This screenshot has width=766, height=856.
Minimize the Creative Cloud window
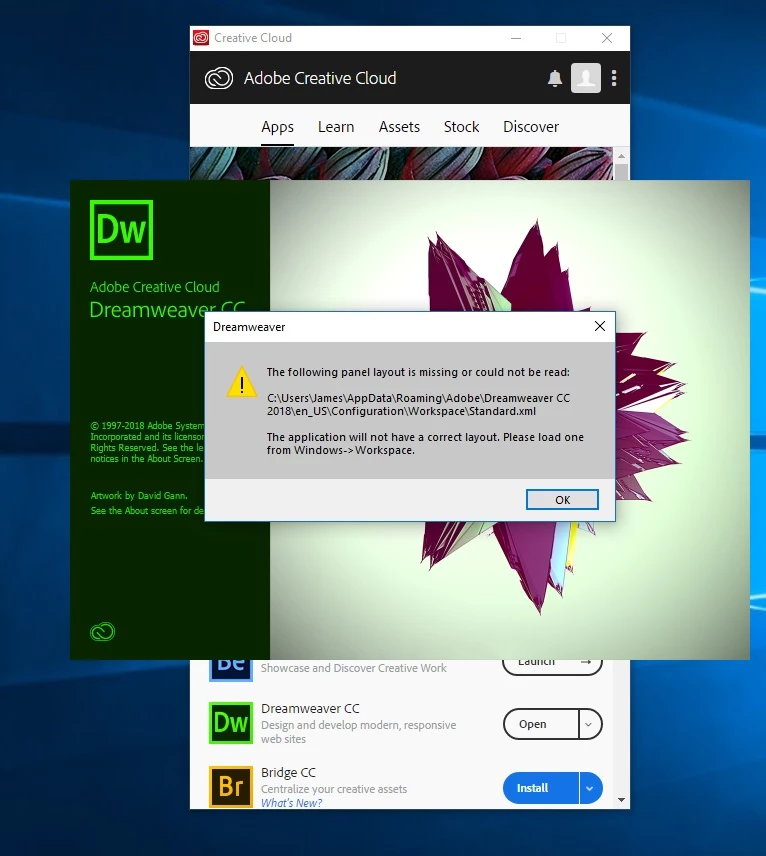pos(516,38)
